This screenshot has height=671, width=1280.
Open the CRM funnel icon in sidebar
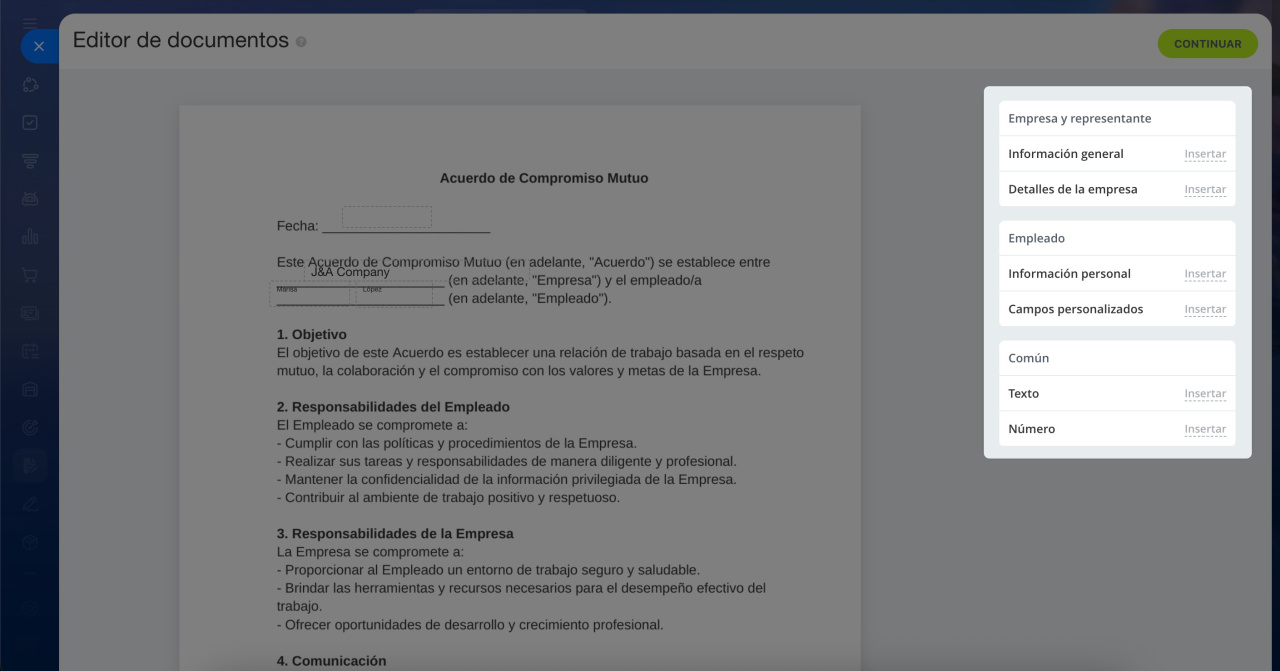click(x=30, y=161)
